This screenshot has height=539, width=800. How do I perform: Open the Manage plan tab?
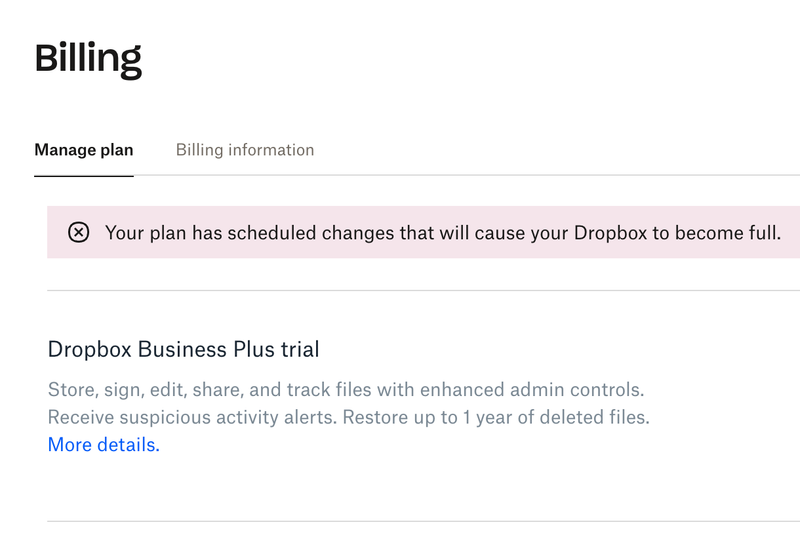tap(84, 150)
